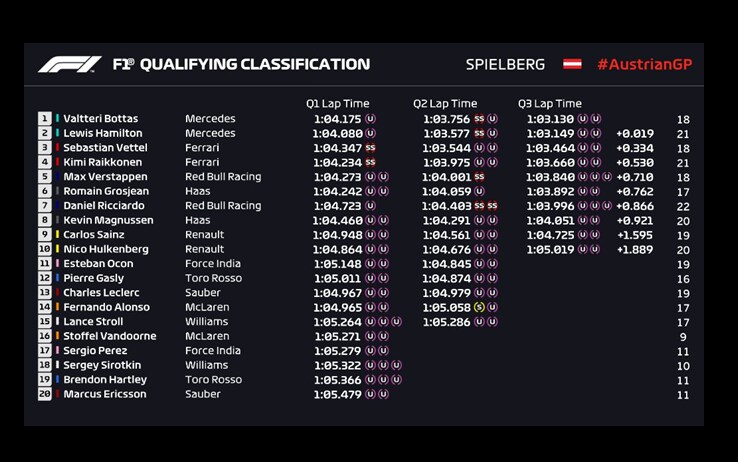Select the Q3 Lap Time column header
The image size is (738, 462).
(550, 104)
